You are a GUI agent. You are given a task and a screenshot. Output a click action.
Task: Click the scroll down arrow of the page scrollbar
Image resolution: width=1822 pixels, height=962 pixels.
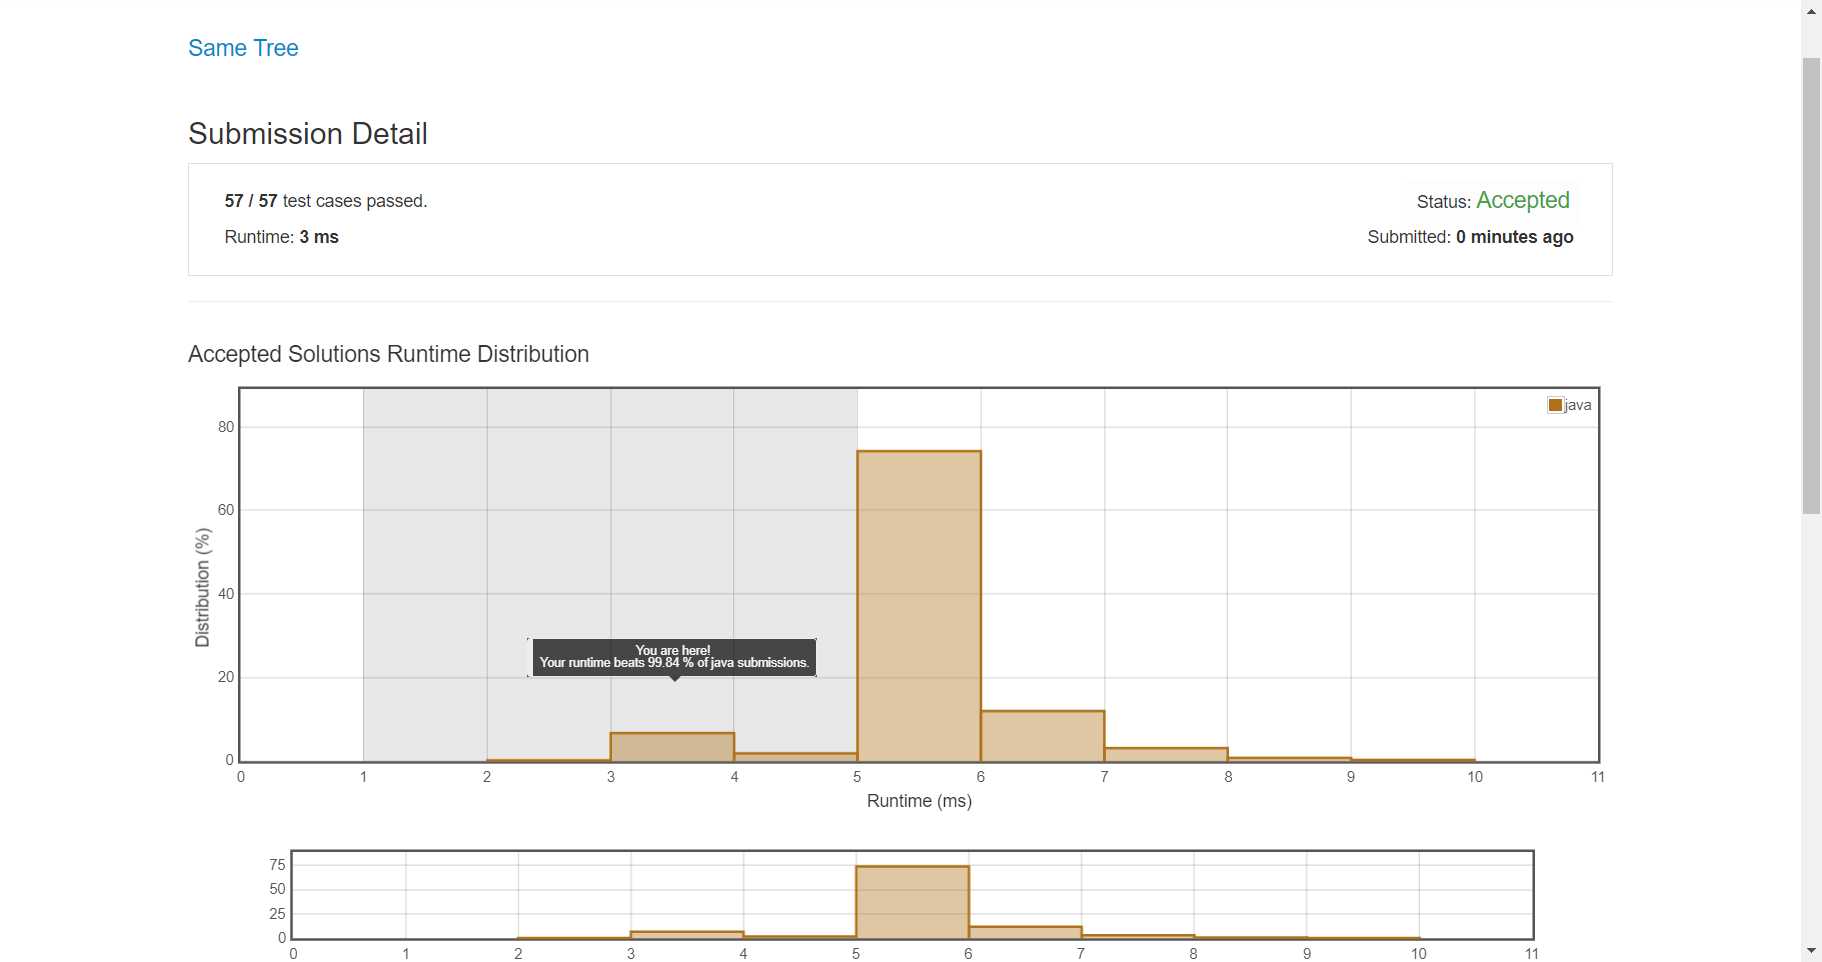pos(1811,951)
